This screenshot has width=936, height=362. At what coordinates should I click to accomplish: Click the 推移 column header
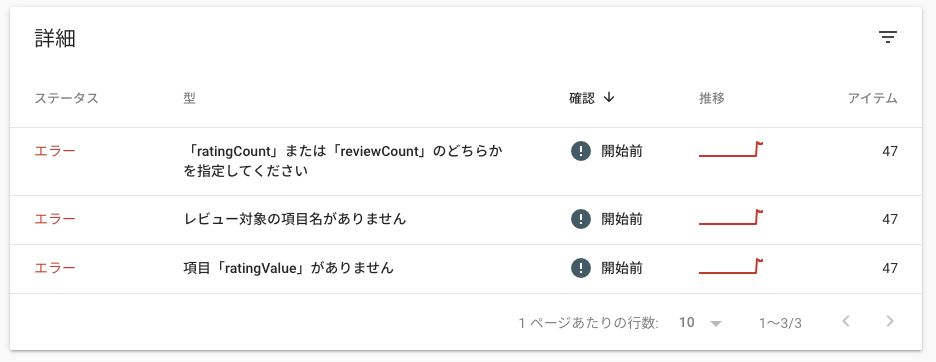(x=712, y=99)
